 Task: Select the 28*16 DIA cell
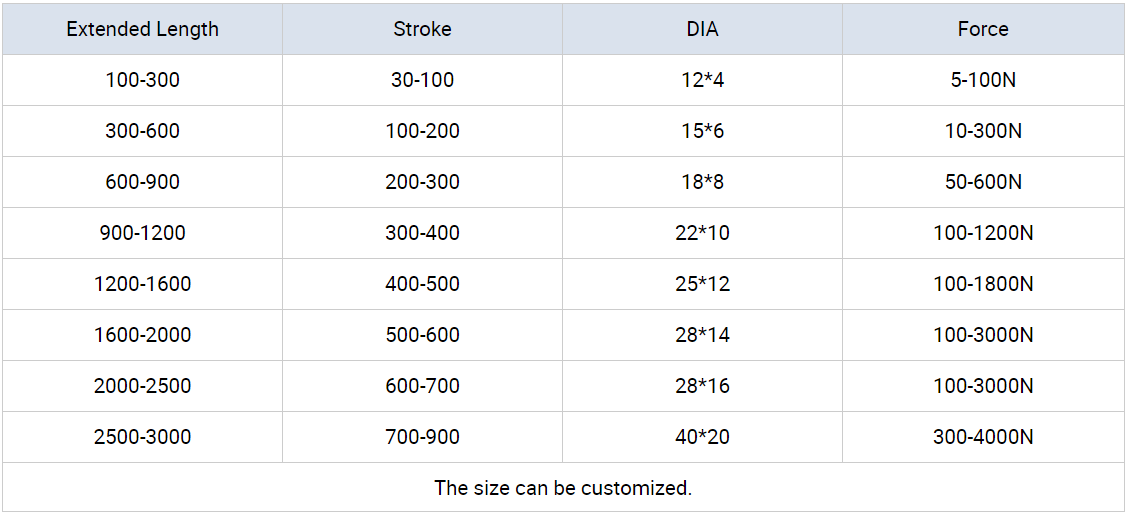coord(702,386)
